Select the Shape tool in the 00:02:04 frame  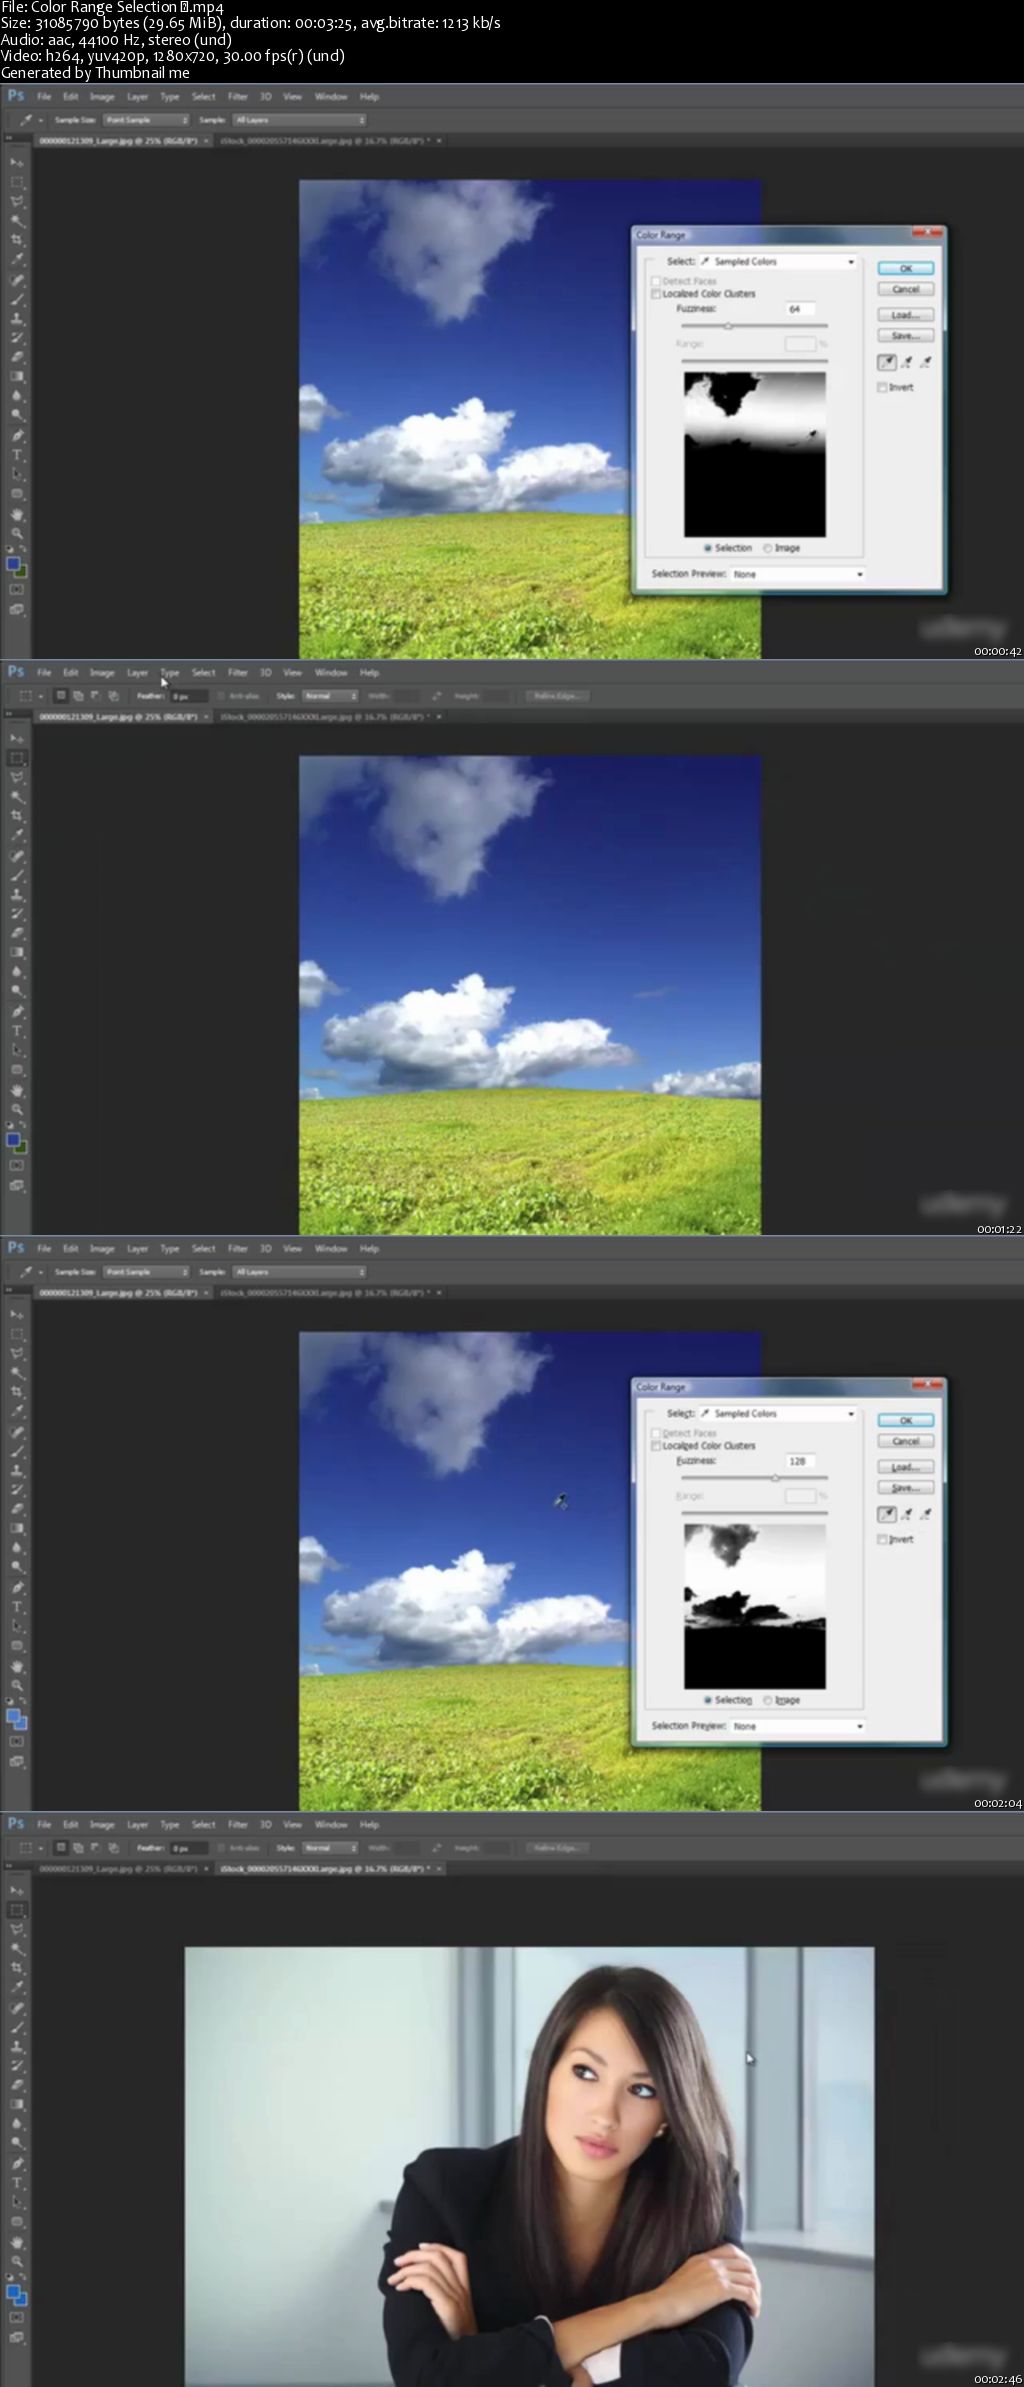tap(17, 1646)
